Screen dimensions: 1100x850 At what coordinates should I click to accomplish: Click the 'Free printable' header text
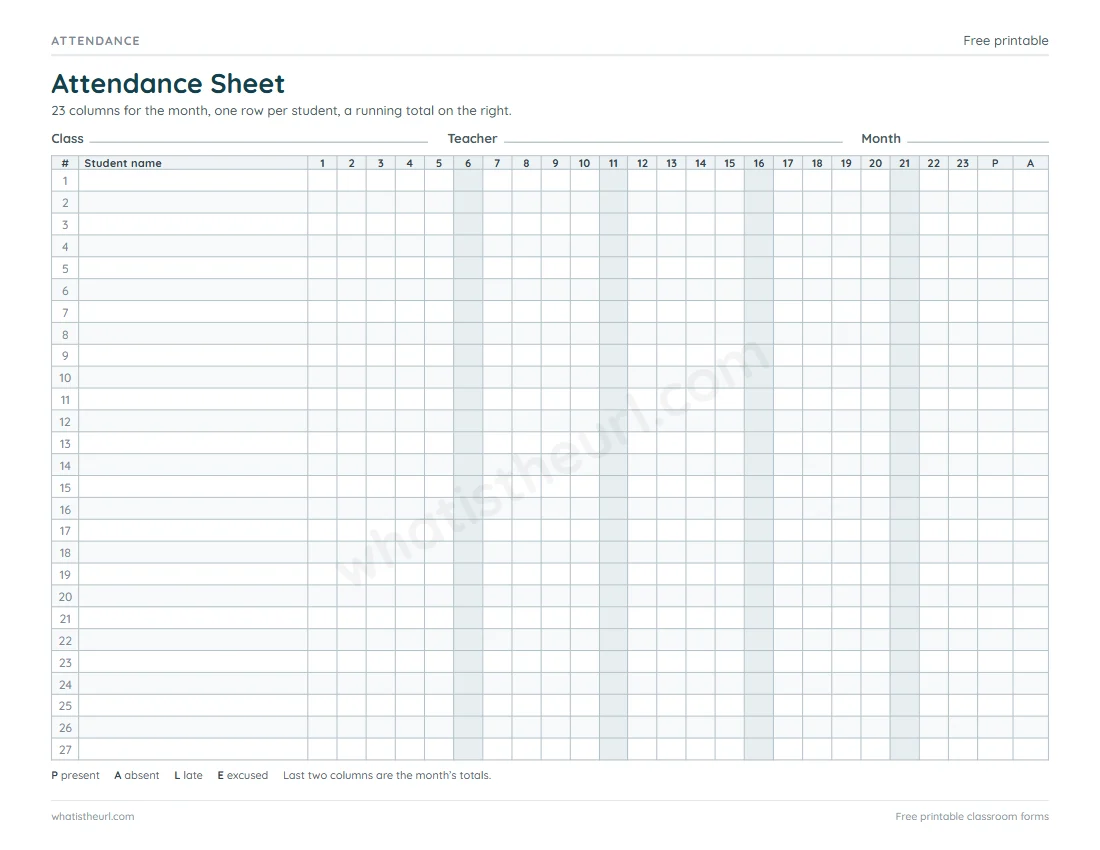(1005, 41)
